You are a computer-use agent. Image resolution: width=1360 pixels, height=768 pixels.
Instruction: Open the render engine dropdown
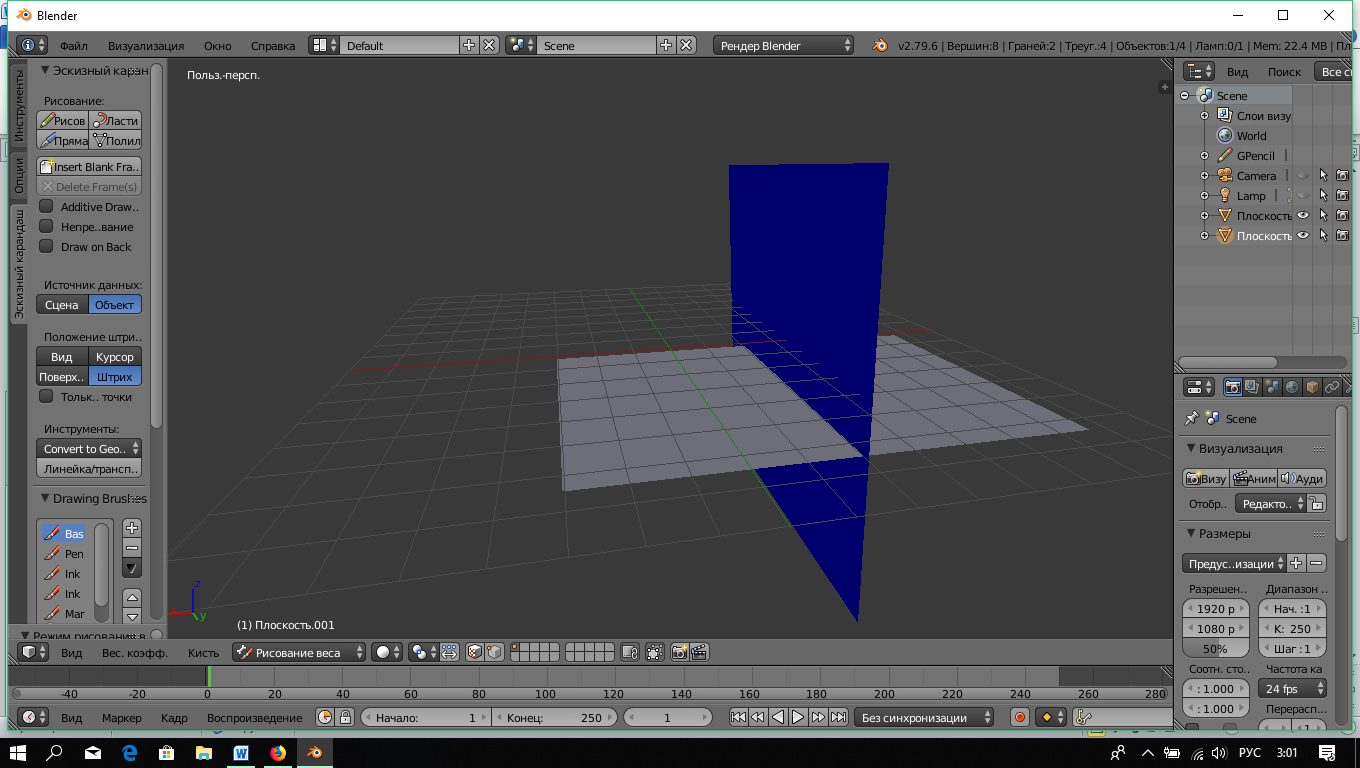tap(784, 46)
